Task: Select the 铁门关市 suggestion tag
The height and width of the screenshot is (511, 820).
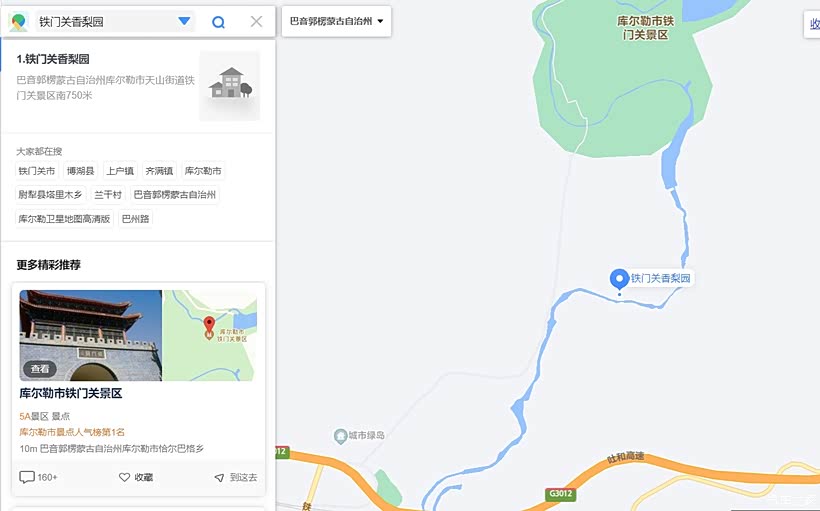Action: pyautogui.click(x=37, y=171)
